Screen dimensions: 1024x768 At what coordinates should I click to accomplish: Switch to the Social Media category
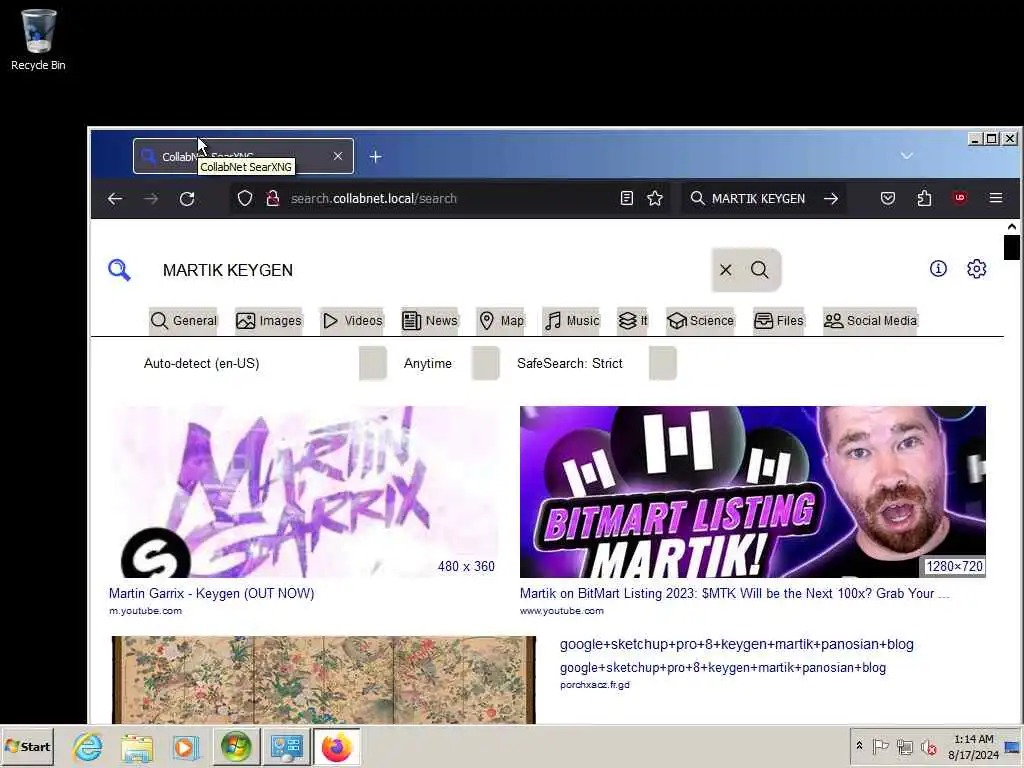pyautogui.click(x=871, y=321)
